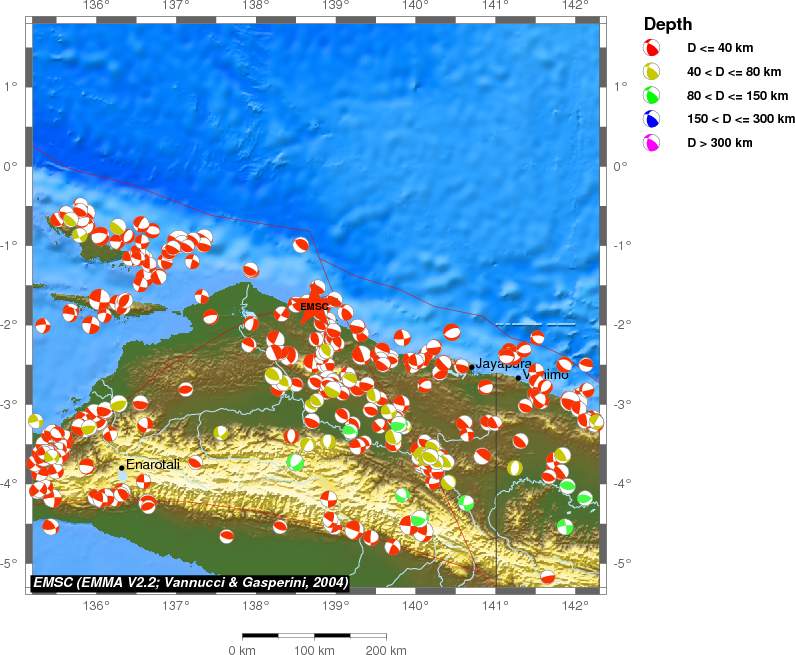Click the Depth legend title
This screenshot has height=655, width=795.
667,24
